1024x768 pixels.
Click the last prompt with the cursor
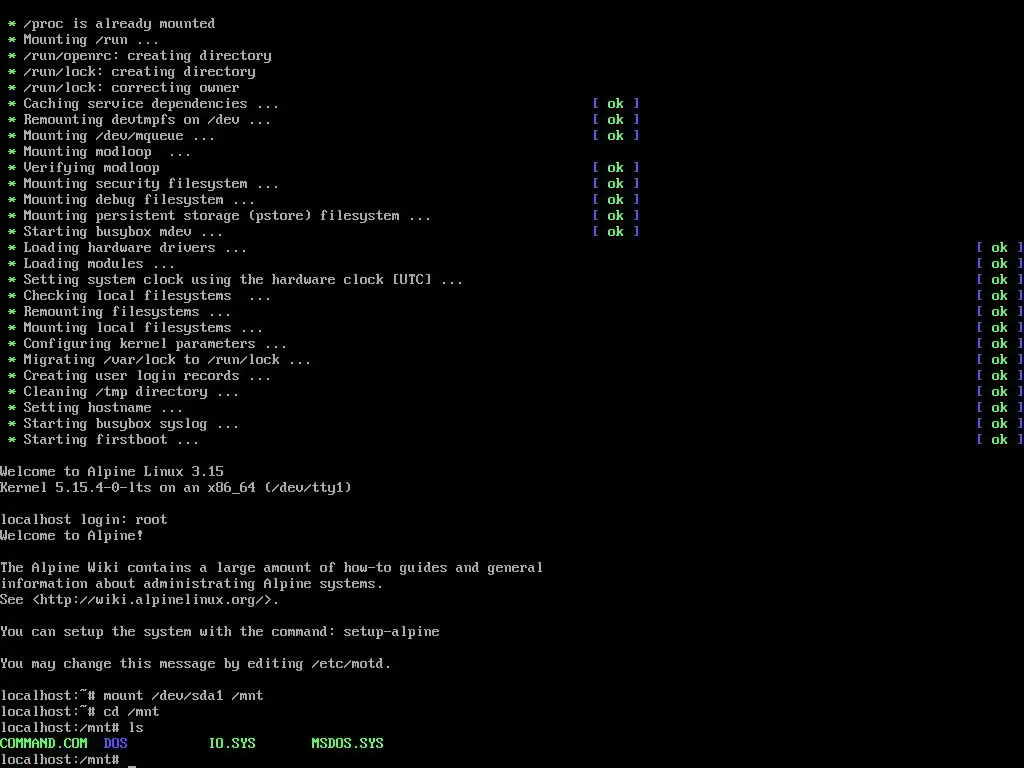(68, 760)
